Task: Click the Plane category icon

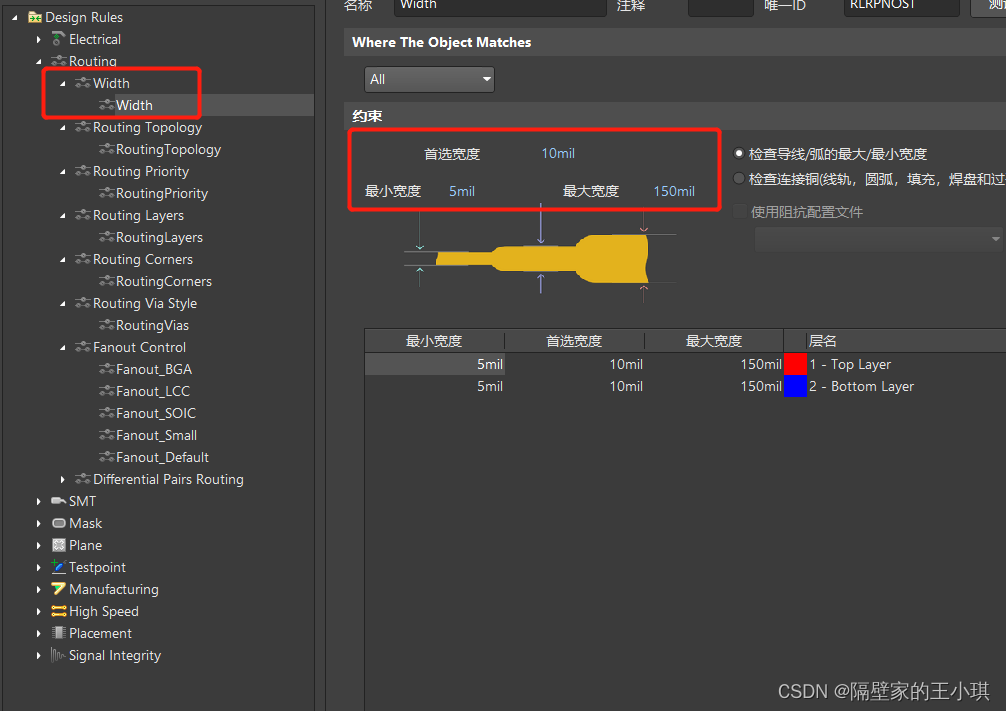Action: pyautogui.click(x=58, y=545)
